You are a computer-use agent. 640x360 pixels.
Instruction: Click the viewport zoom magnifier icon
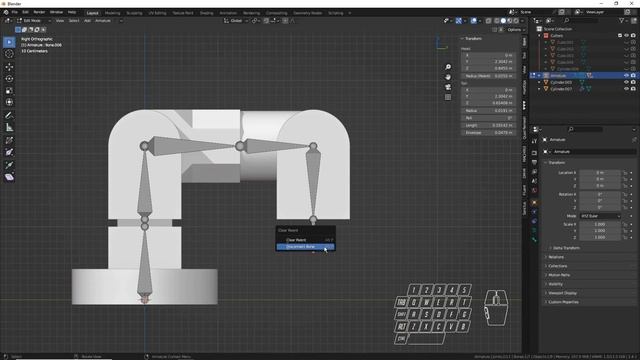pos(448,67)
